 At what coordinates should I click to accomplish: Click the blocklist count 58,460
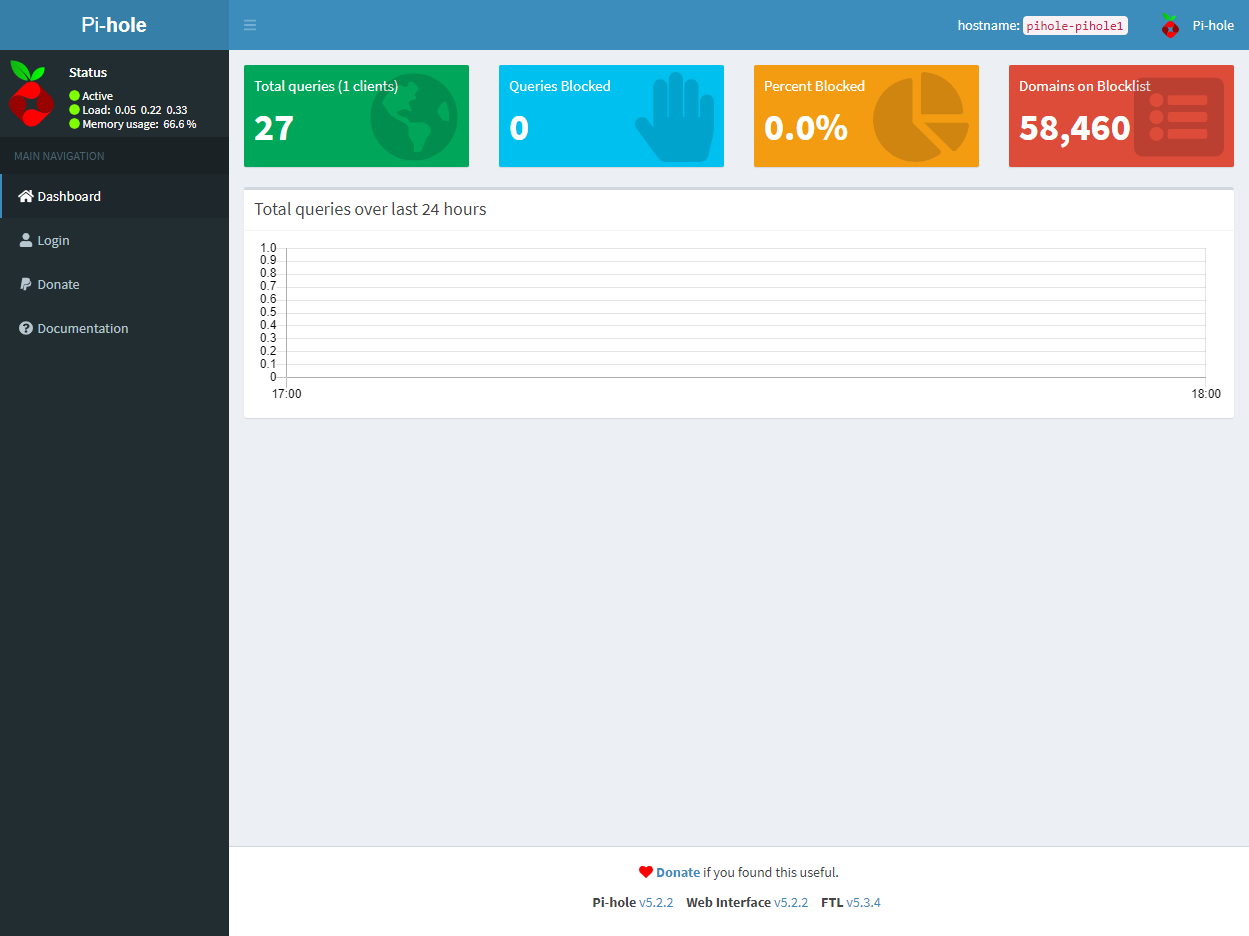tap(1075, 128)
